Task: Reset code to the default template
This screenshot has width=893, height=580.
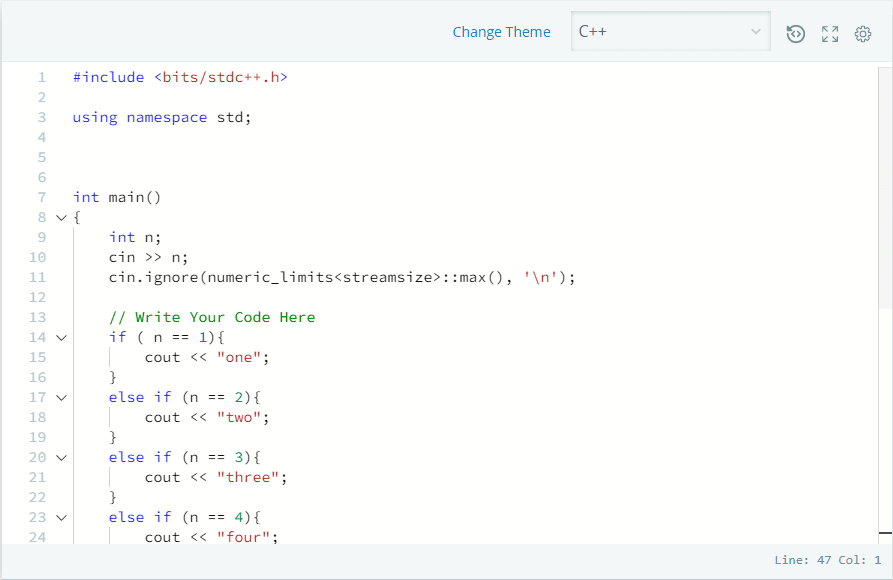Action: click(x=795, y=33)
